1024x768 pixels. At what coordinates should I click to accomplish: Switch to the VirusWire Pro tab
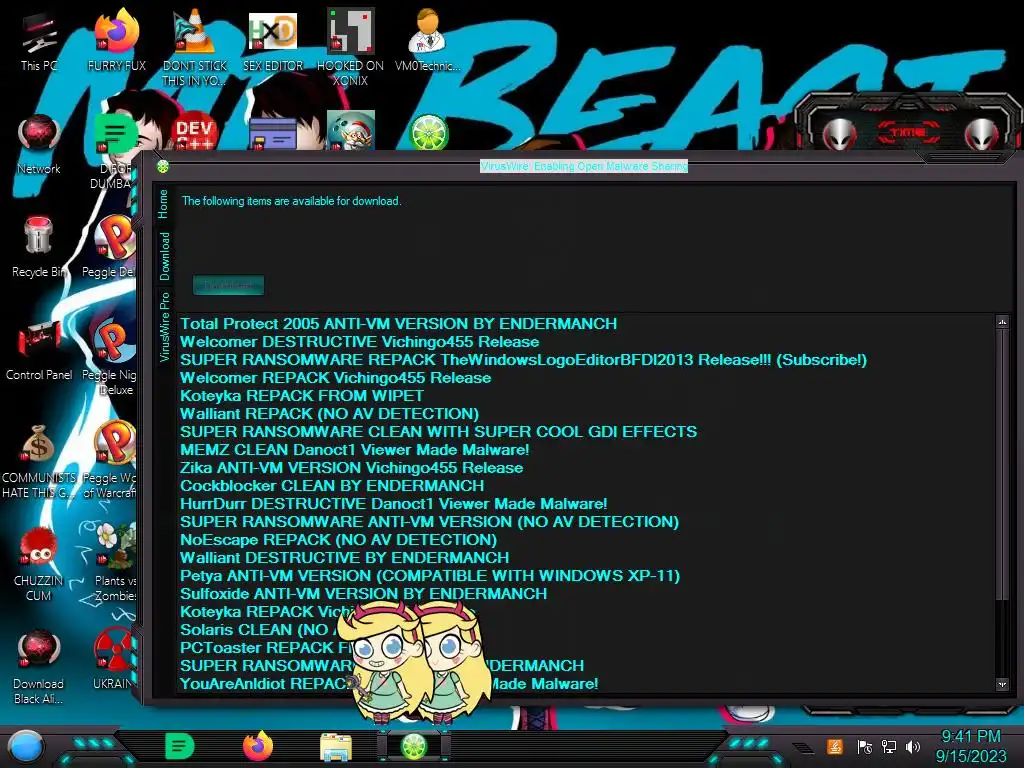[x=164, y=327]
